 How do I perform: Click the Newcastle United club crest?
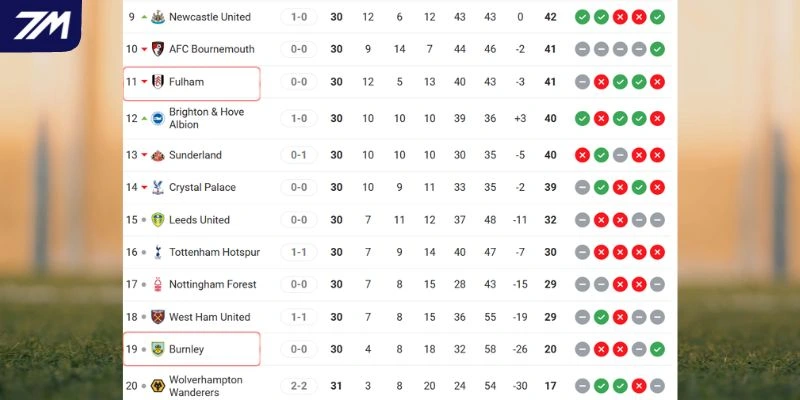[x=157, y=17]
